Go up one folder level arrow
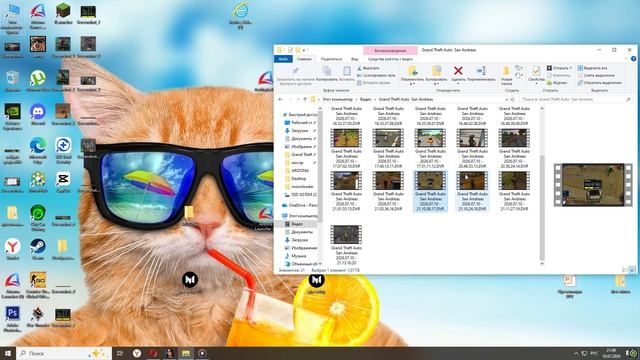The image size is (640, 360). click(x=304, y=99)
